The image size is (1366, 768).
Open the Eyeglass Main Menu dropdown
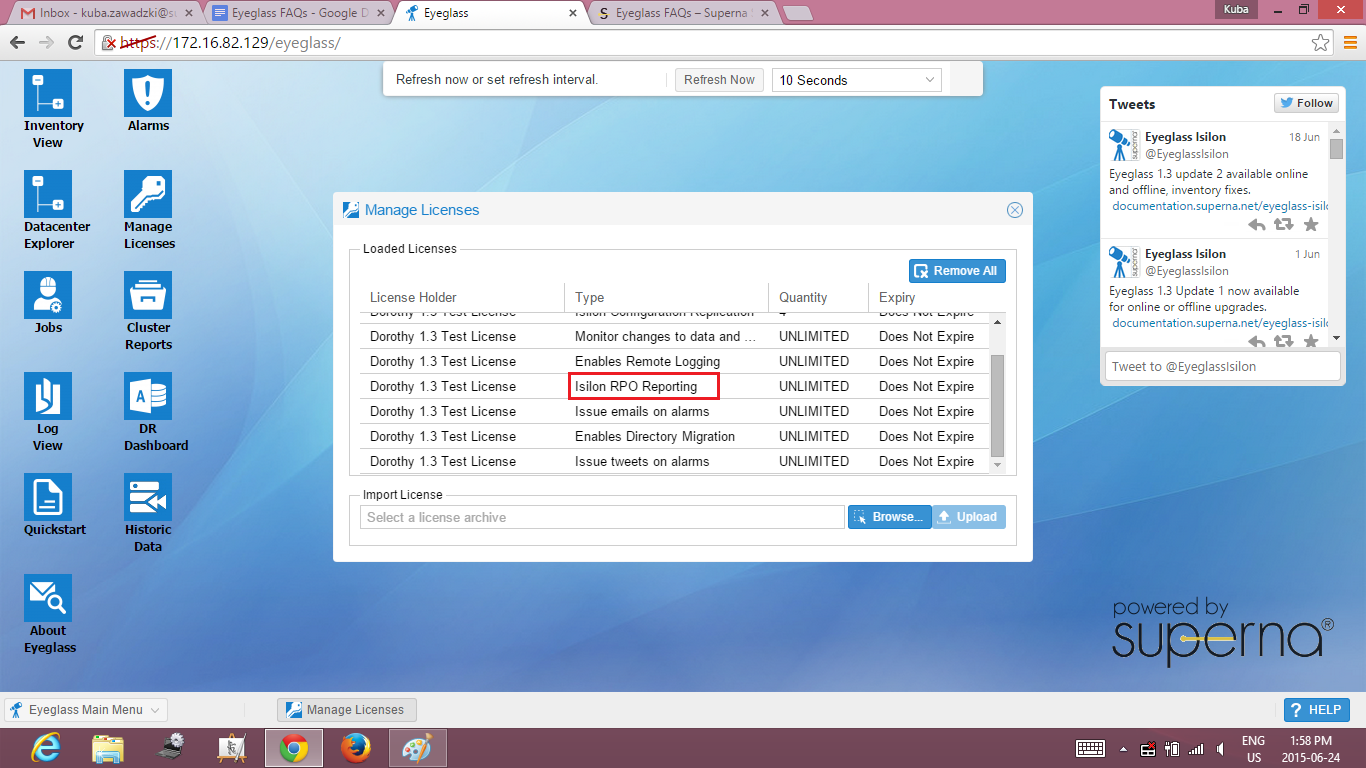86,710
